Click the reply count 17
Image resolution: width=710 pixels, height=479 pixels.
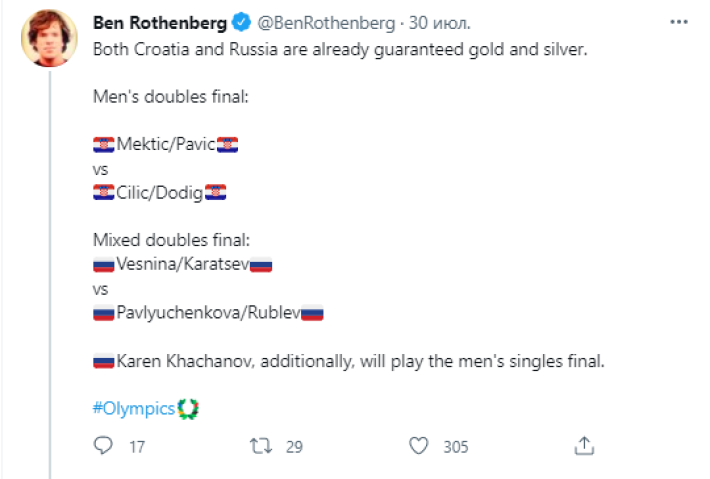click(138, 447)
